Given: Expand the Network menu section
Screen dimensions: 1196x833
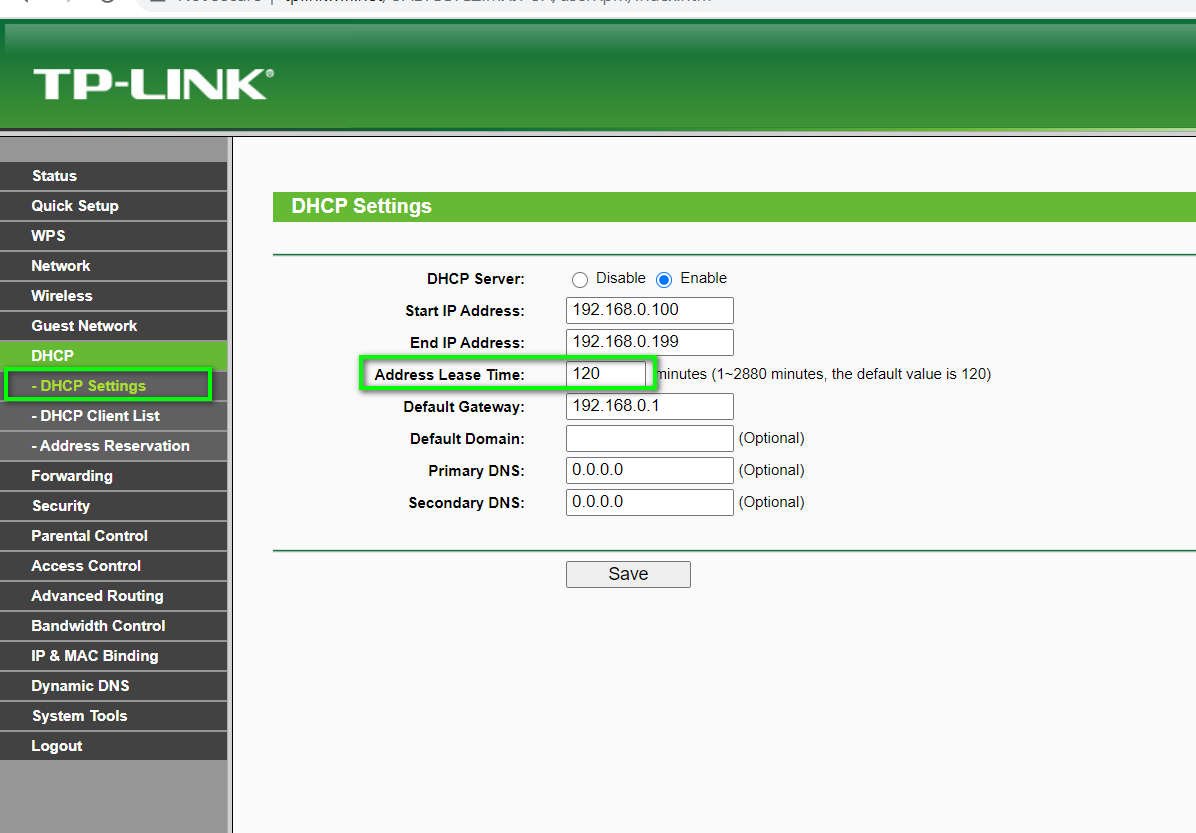Looking at the screenshot, I should point(61,266).
